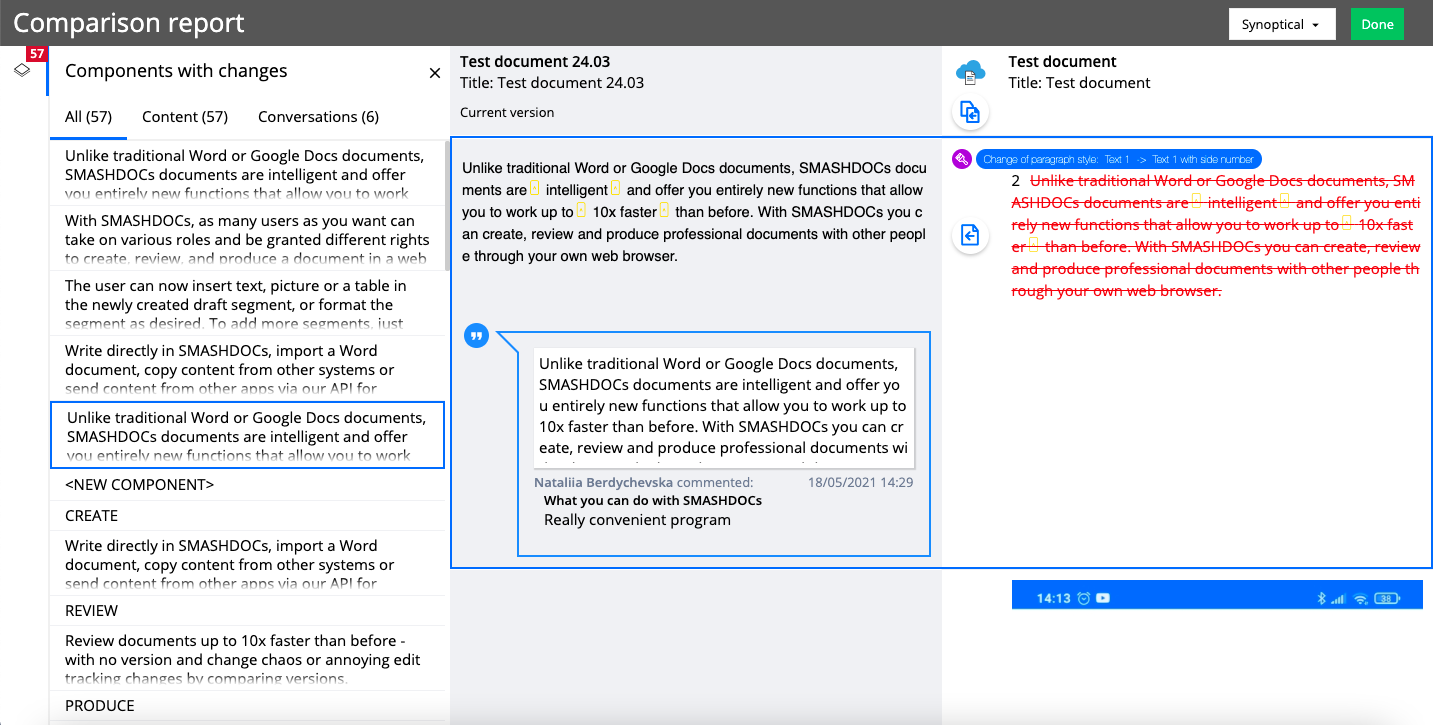Click the phone status bar image thumbnail

(1216, 595)
